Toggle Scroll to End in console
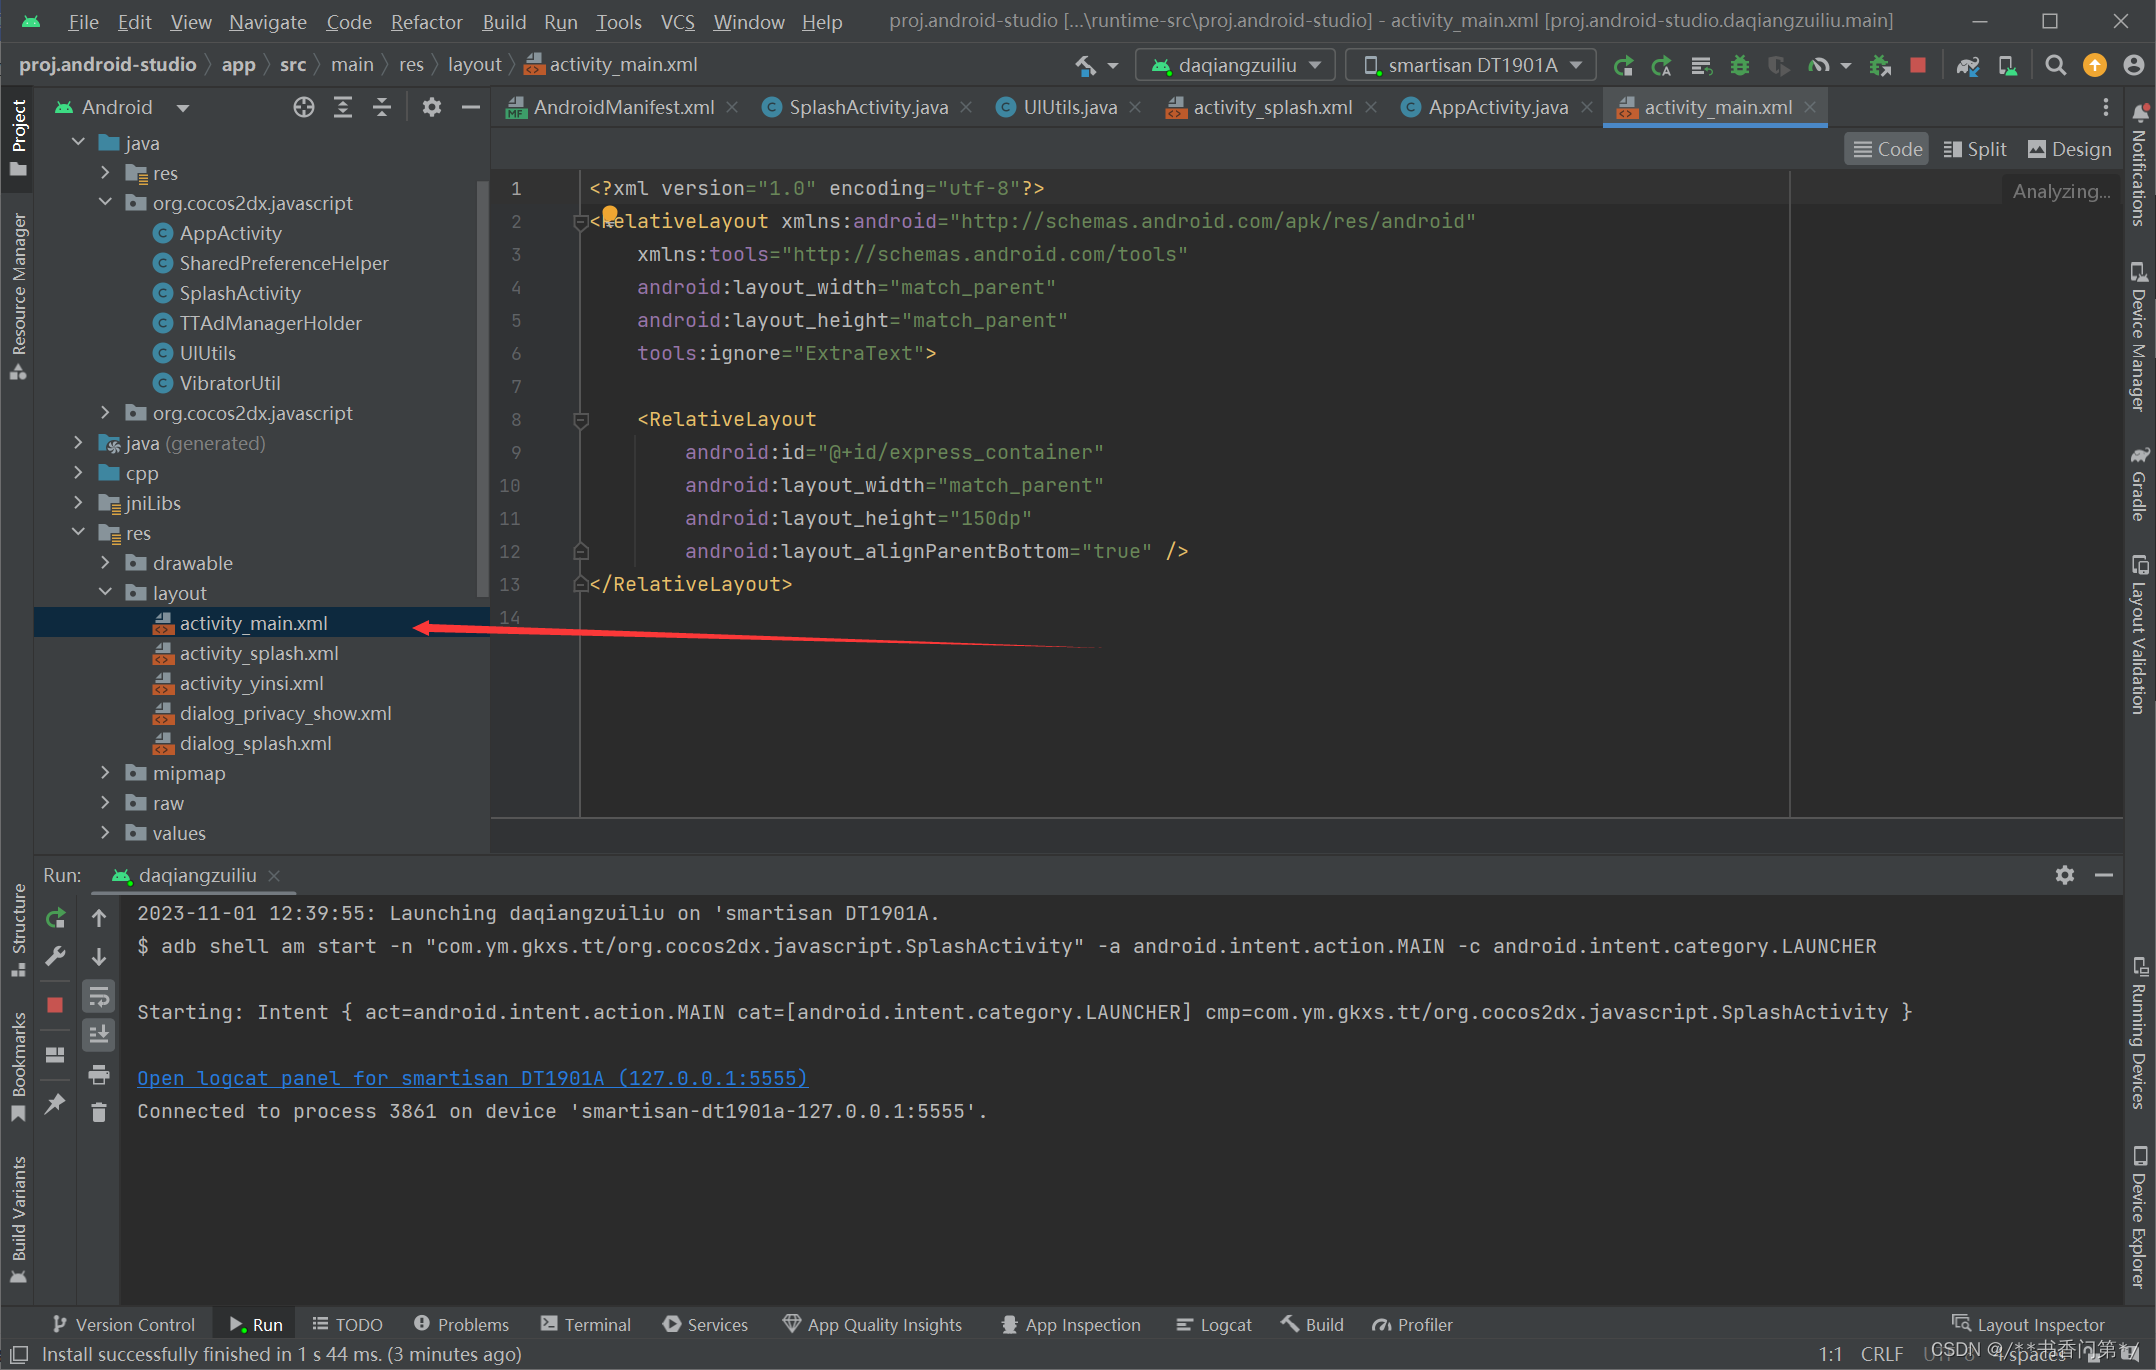Viewport: 2156px width, 1370px height. [x=98, y=1034]
